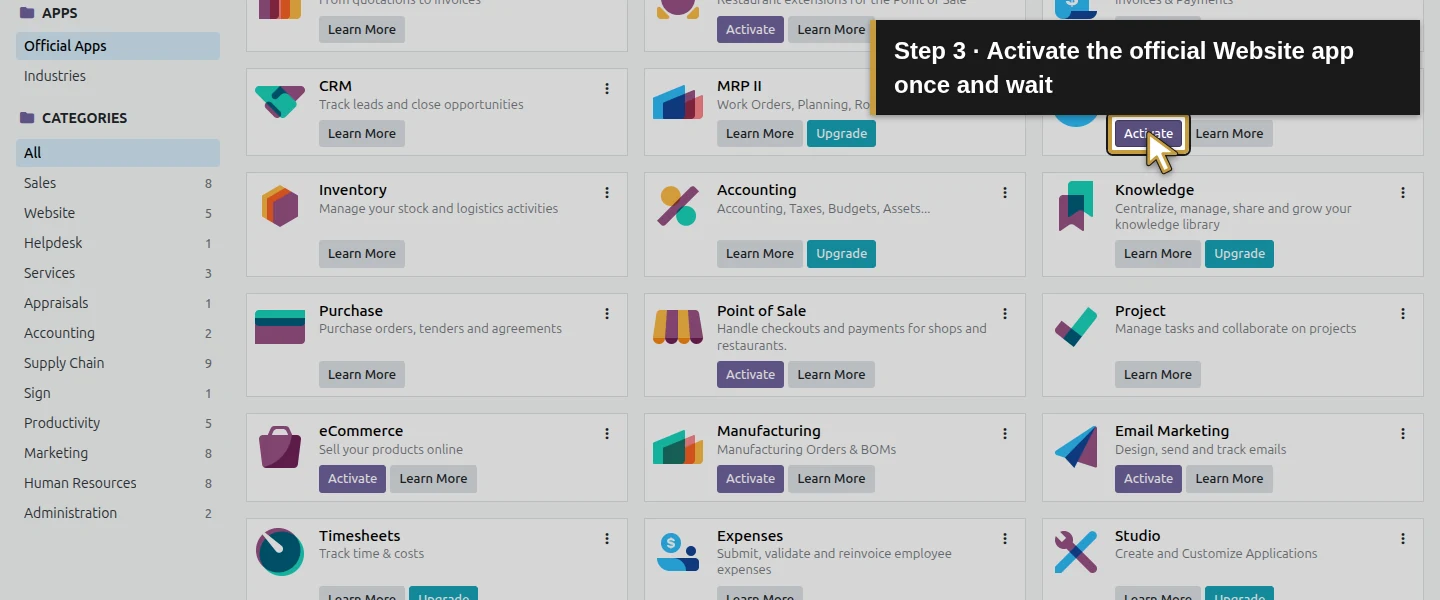Click the Accounting app percent icon

tap(678, 206)
